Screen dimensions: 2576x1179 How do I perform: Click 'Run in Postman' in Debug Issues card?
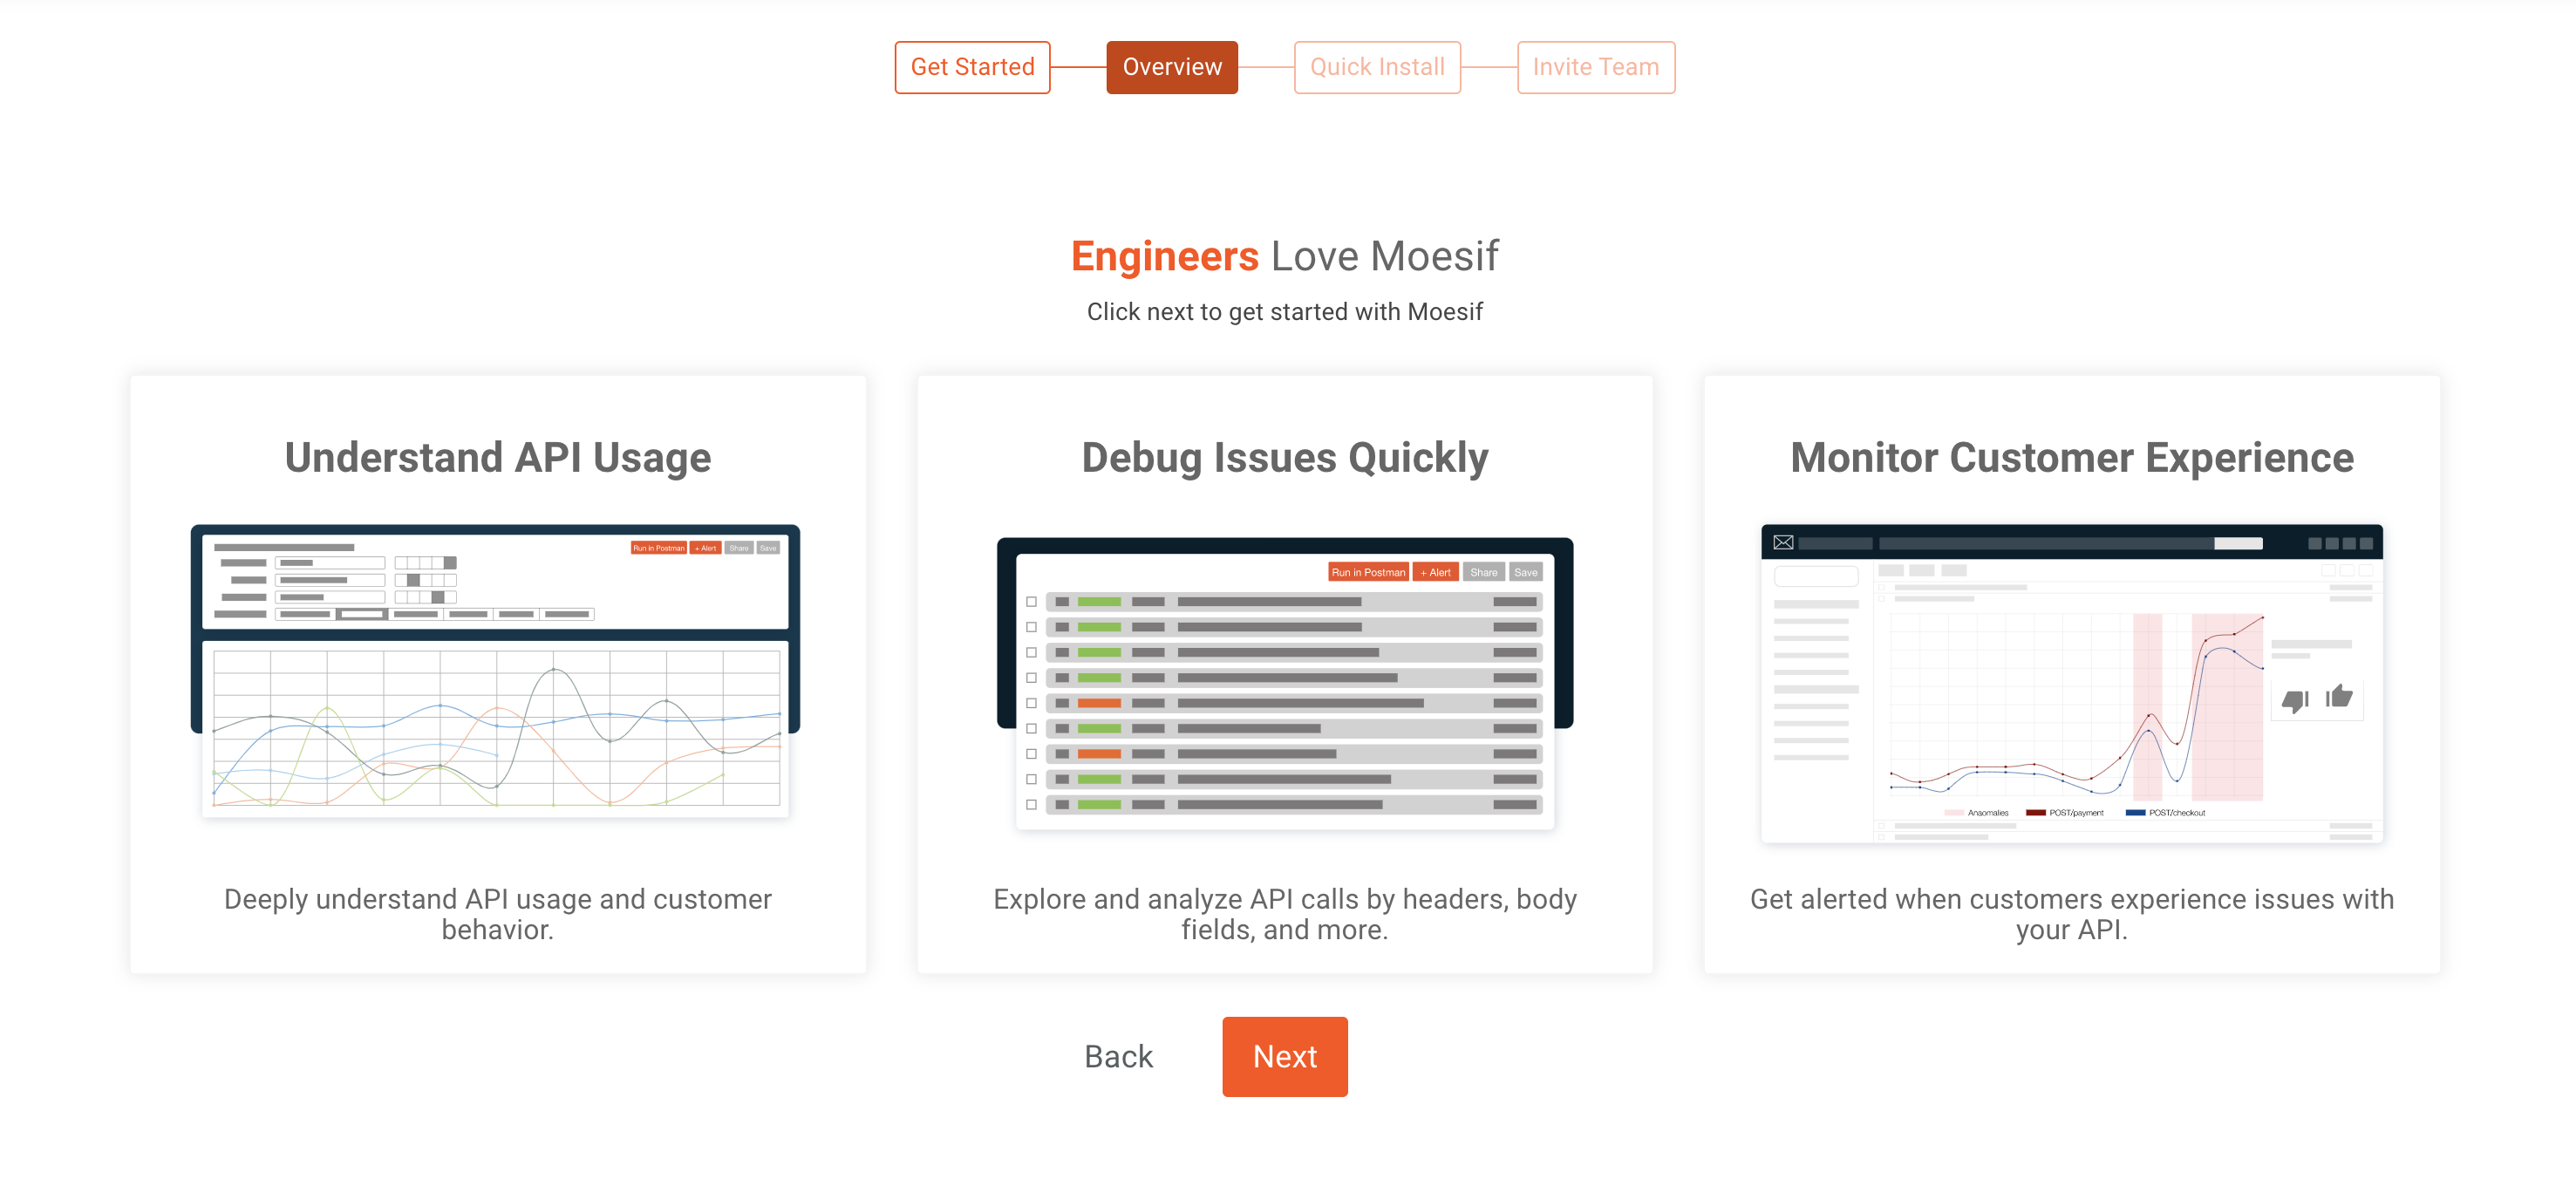(1369, 572)
